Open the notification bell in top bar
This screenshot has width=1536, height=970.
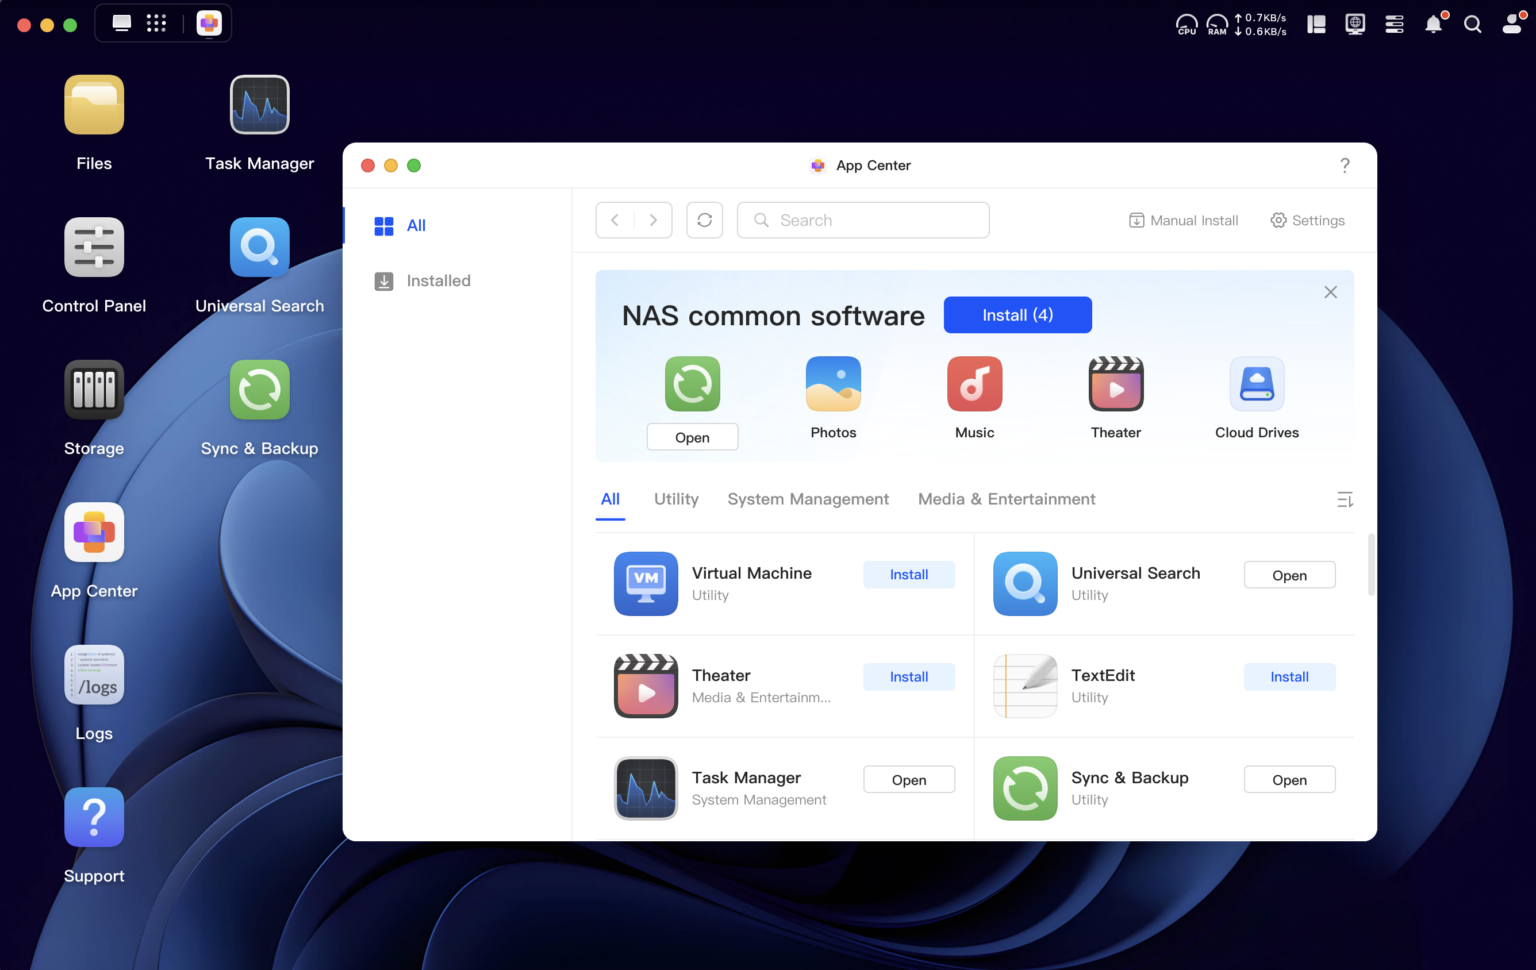coord(1434,24)
